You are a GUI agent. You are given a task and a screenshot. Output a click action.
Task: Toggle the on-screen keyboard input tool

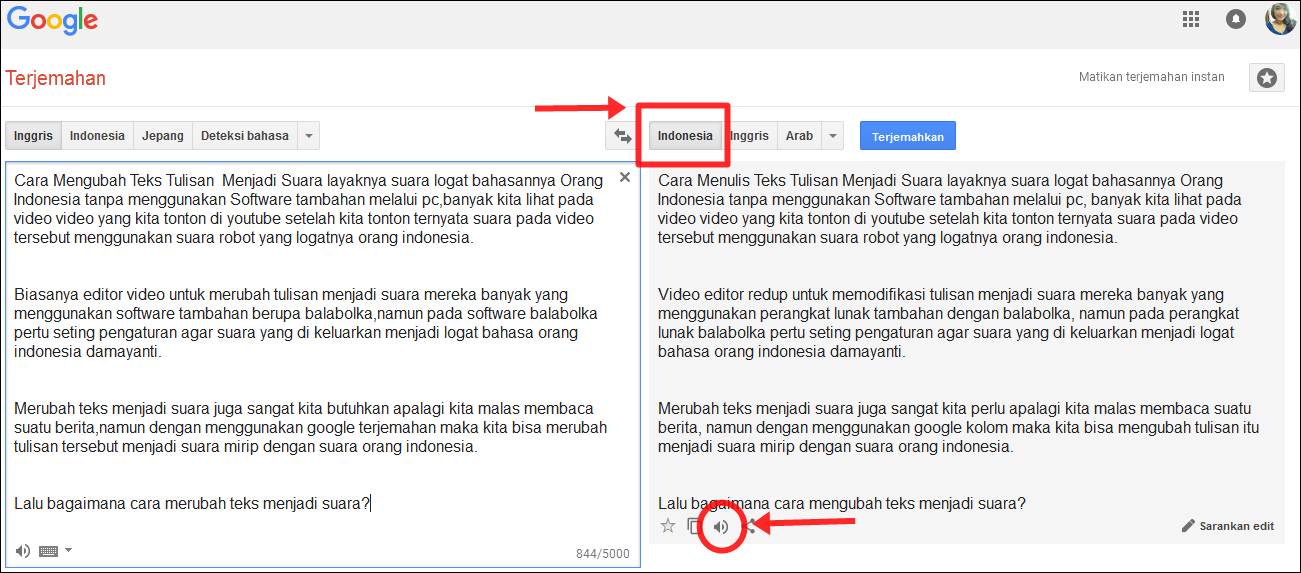[48, 551]
